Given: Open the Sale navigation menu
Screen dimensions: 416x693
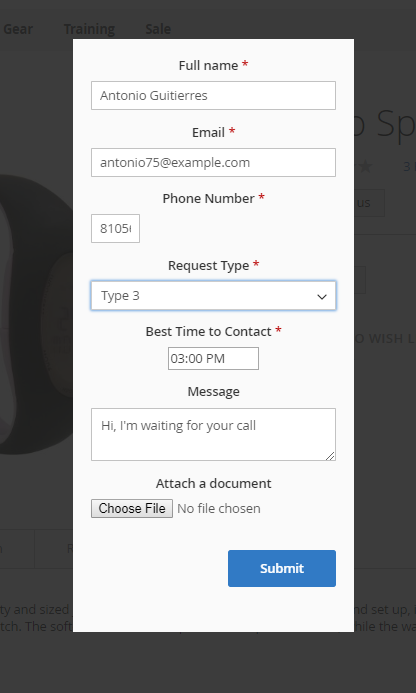Looking at the screenshot, I should point(158,29).
